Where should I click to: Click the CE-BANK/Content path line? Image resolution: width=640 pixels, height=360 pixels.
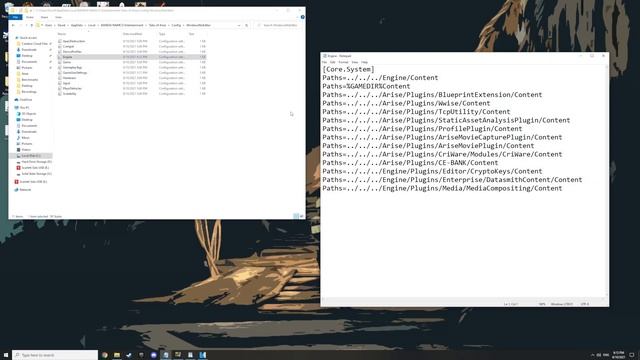(x=410, y=163)
